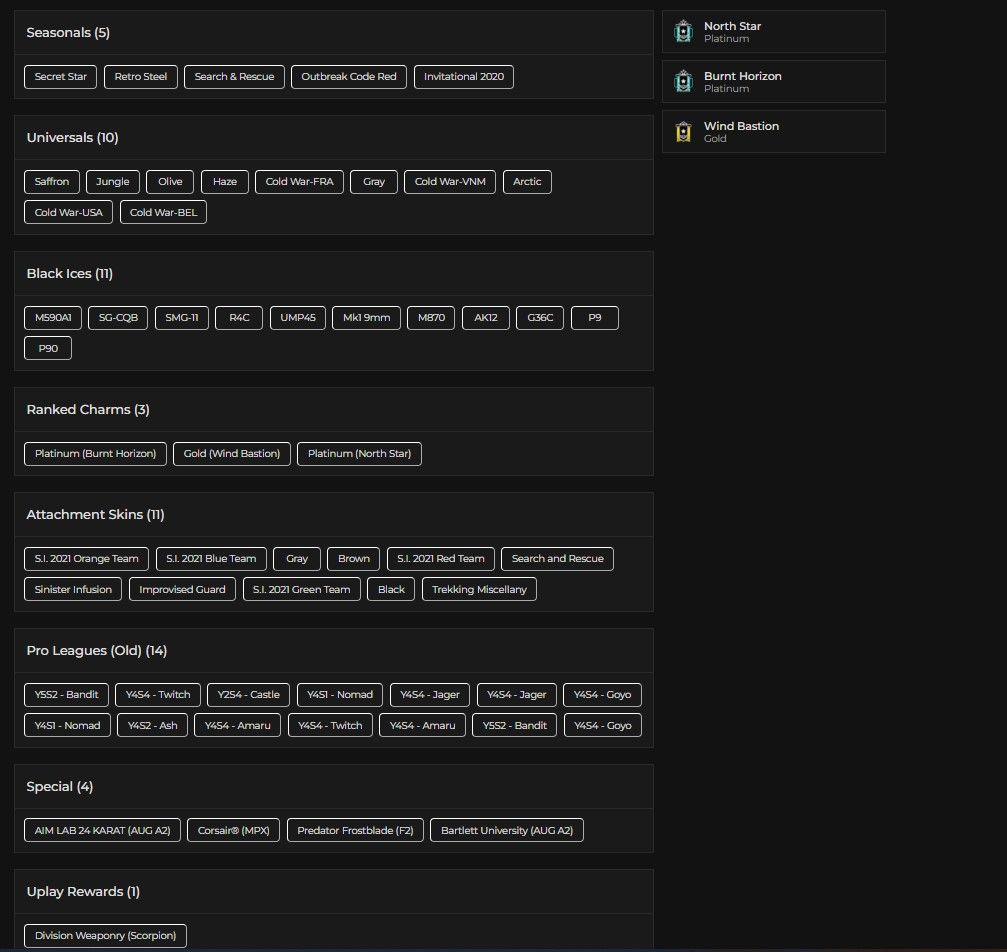Select the Retro Steel seasonal tag

click(x=141, y=76)
